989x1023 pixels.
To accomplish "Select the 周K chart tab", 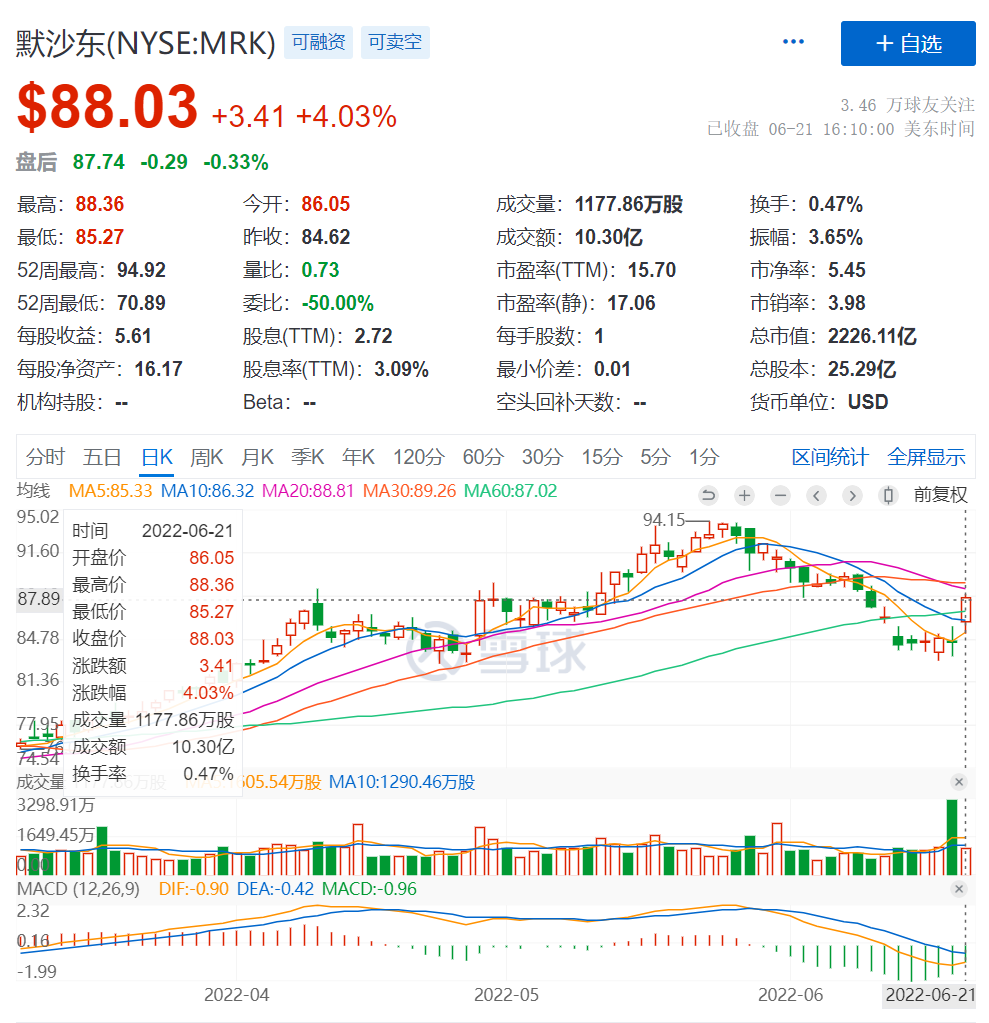I will click(207, 457).
